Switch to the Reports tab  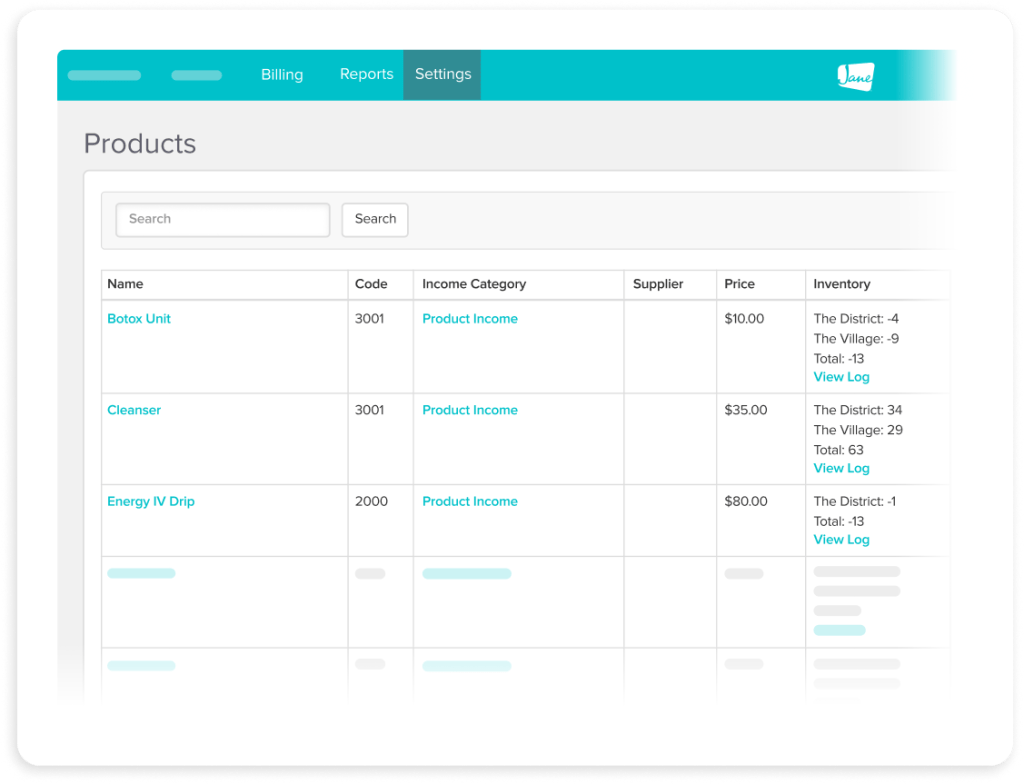(x=366, y=74)
